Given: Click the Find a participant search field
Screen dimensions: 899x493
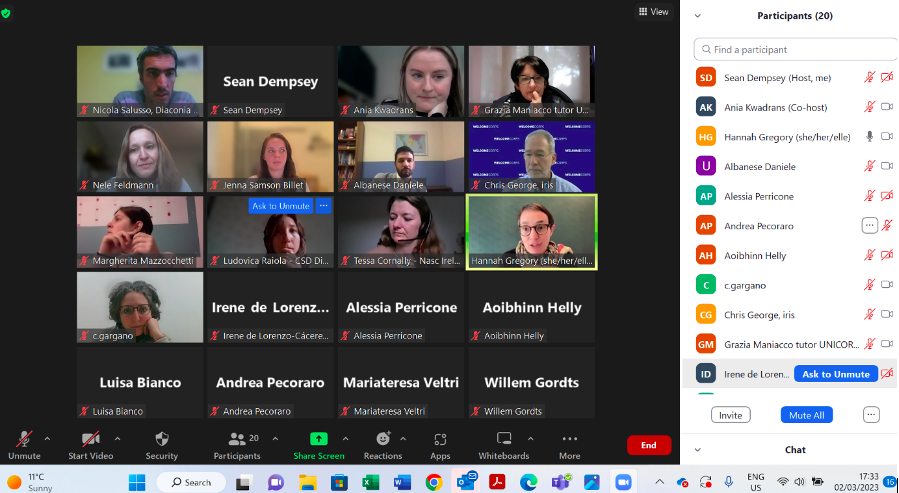Looking at the screenshot, I should click(795, 49).
